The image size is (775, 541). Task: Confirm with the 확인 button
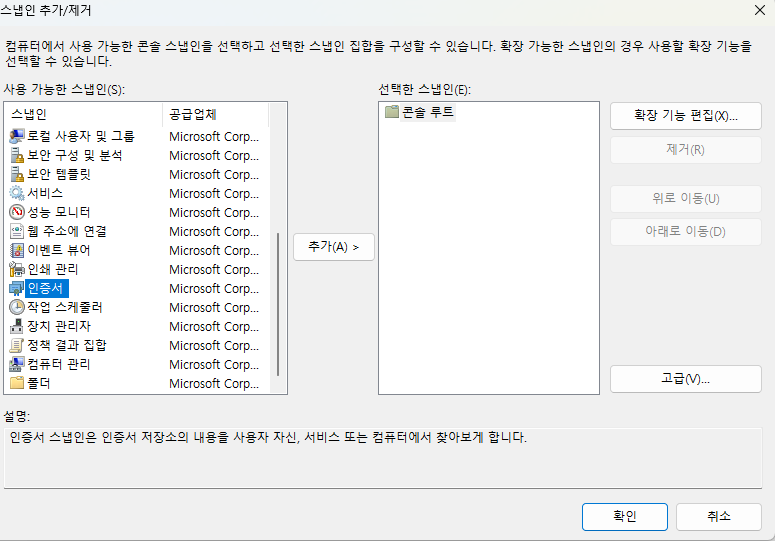[625, 517]
